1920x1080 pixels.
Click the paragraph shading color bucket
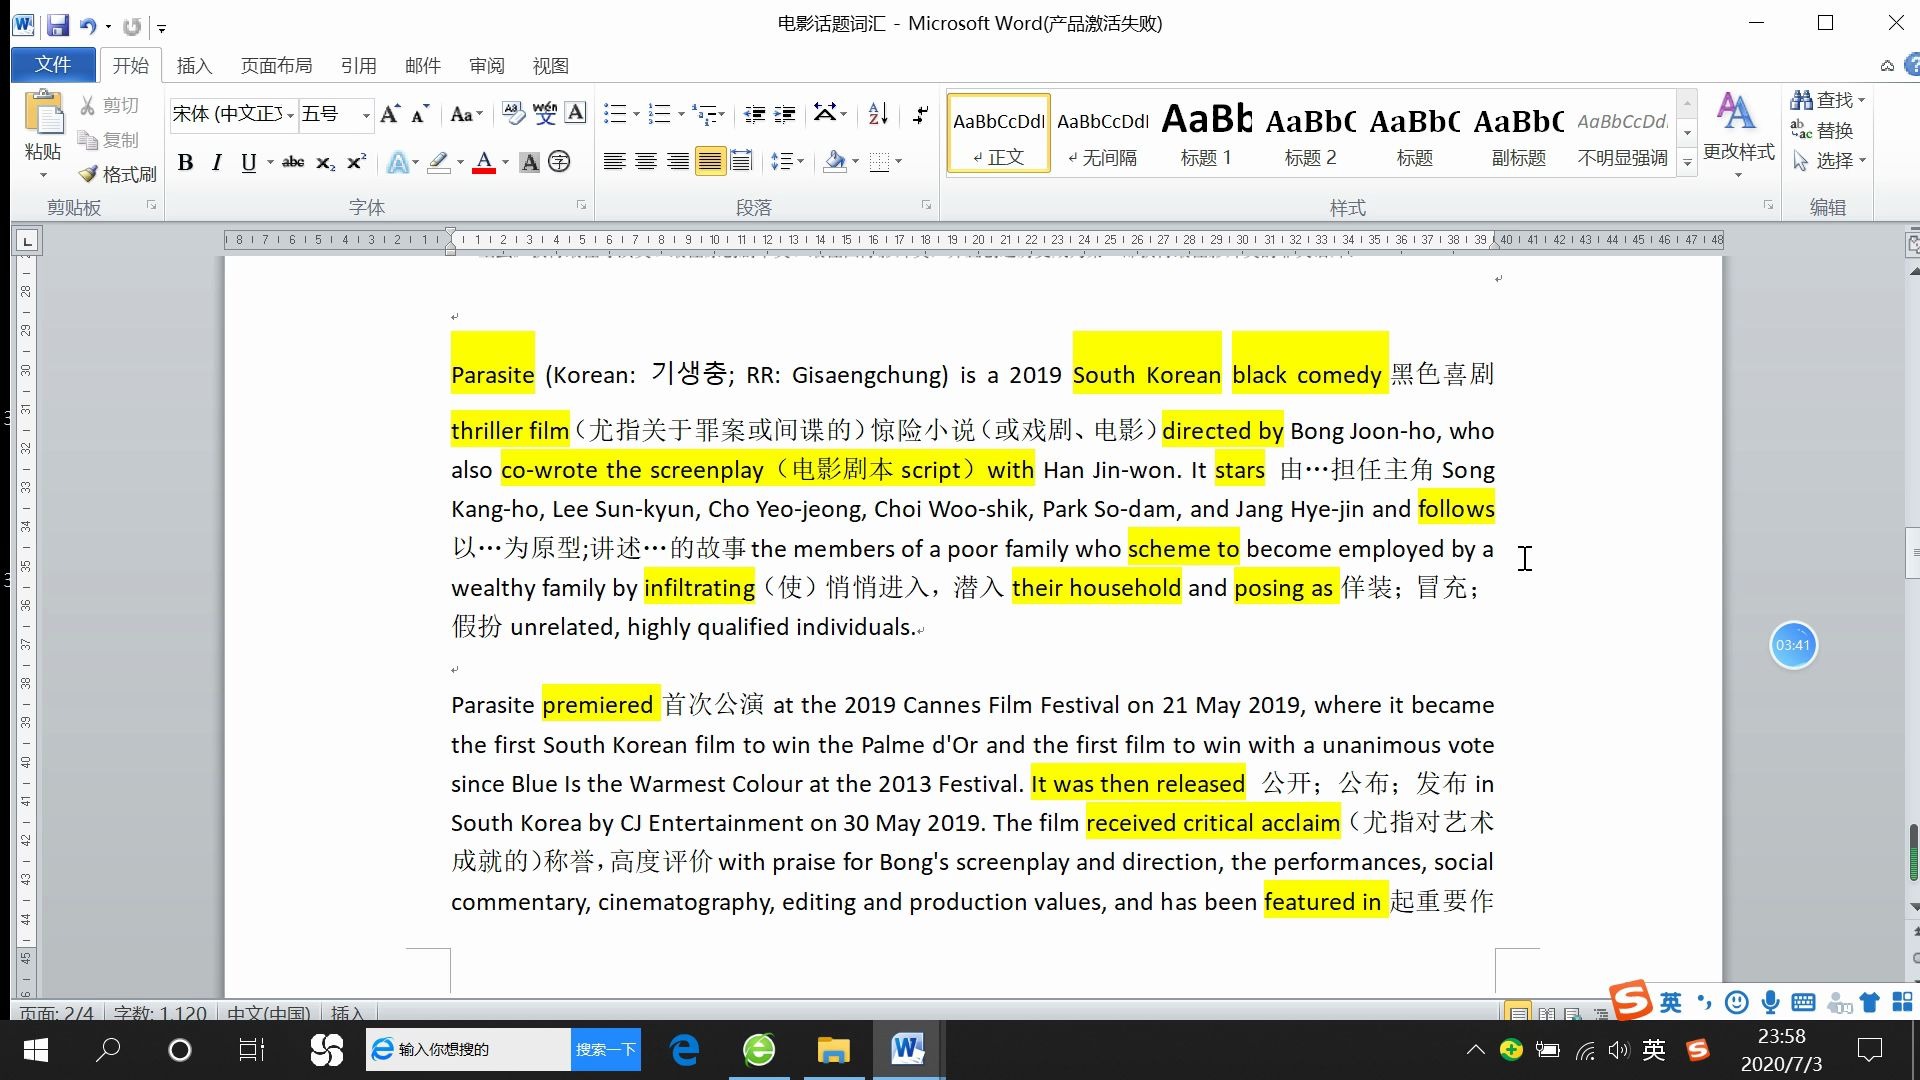tap(834, 162)
